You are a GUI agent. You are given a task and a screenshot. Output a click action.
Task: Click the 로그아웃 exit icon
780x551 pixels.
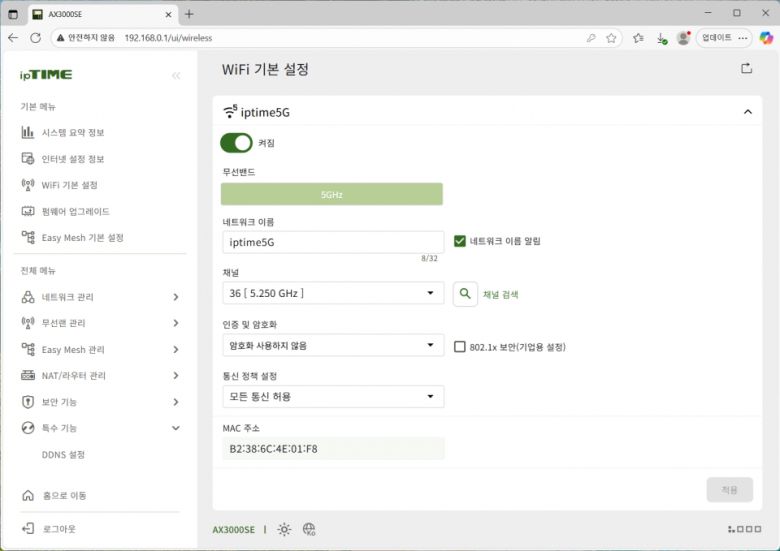pyautogui.click(x=28, y=528)
